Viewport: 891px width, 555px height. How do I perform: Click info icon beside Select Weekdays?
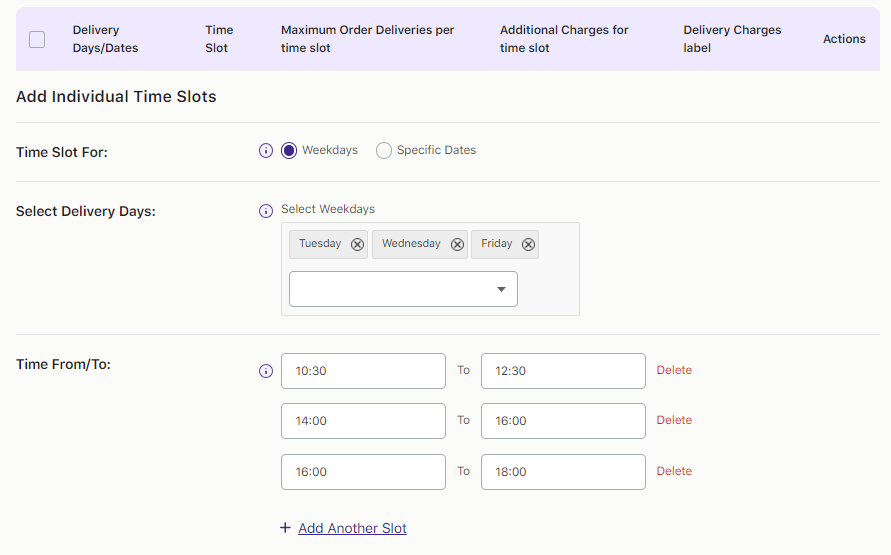pos(266,211)
